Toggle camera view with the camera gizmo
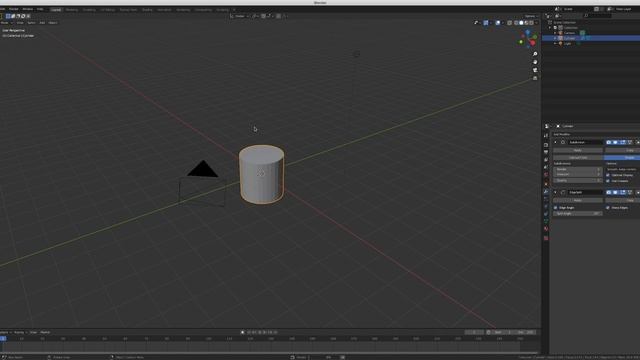Screen dimensions: 640x360 [x=535, y=70]
